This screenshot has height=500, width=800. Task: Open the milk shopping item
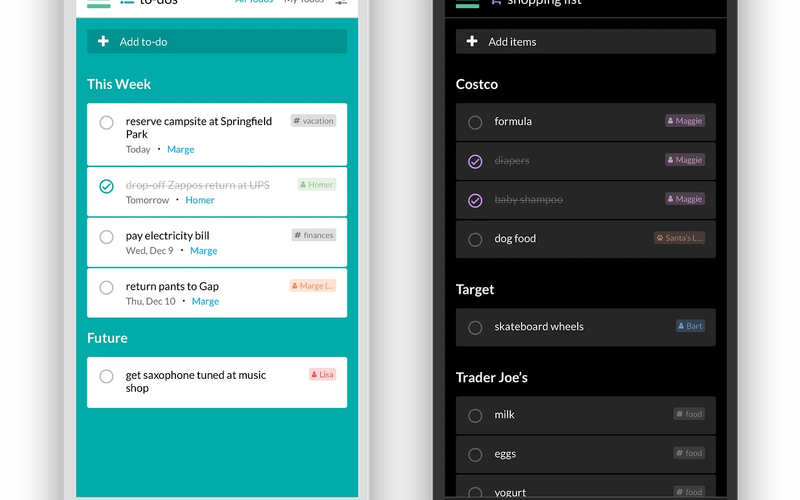586,415
